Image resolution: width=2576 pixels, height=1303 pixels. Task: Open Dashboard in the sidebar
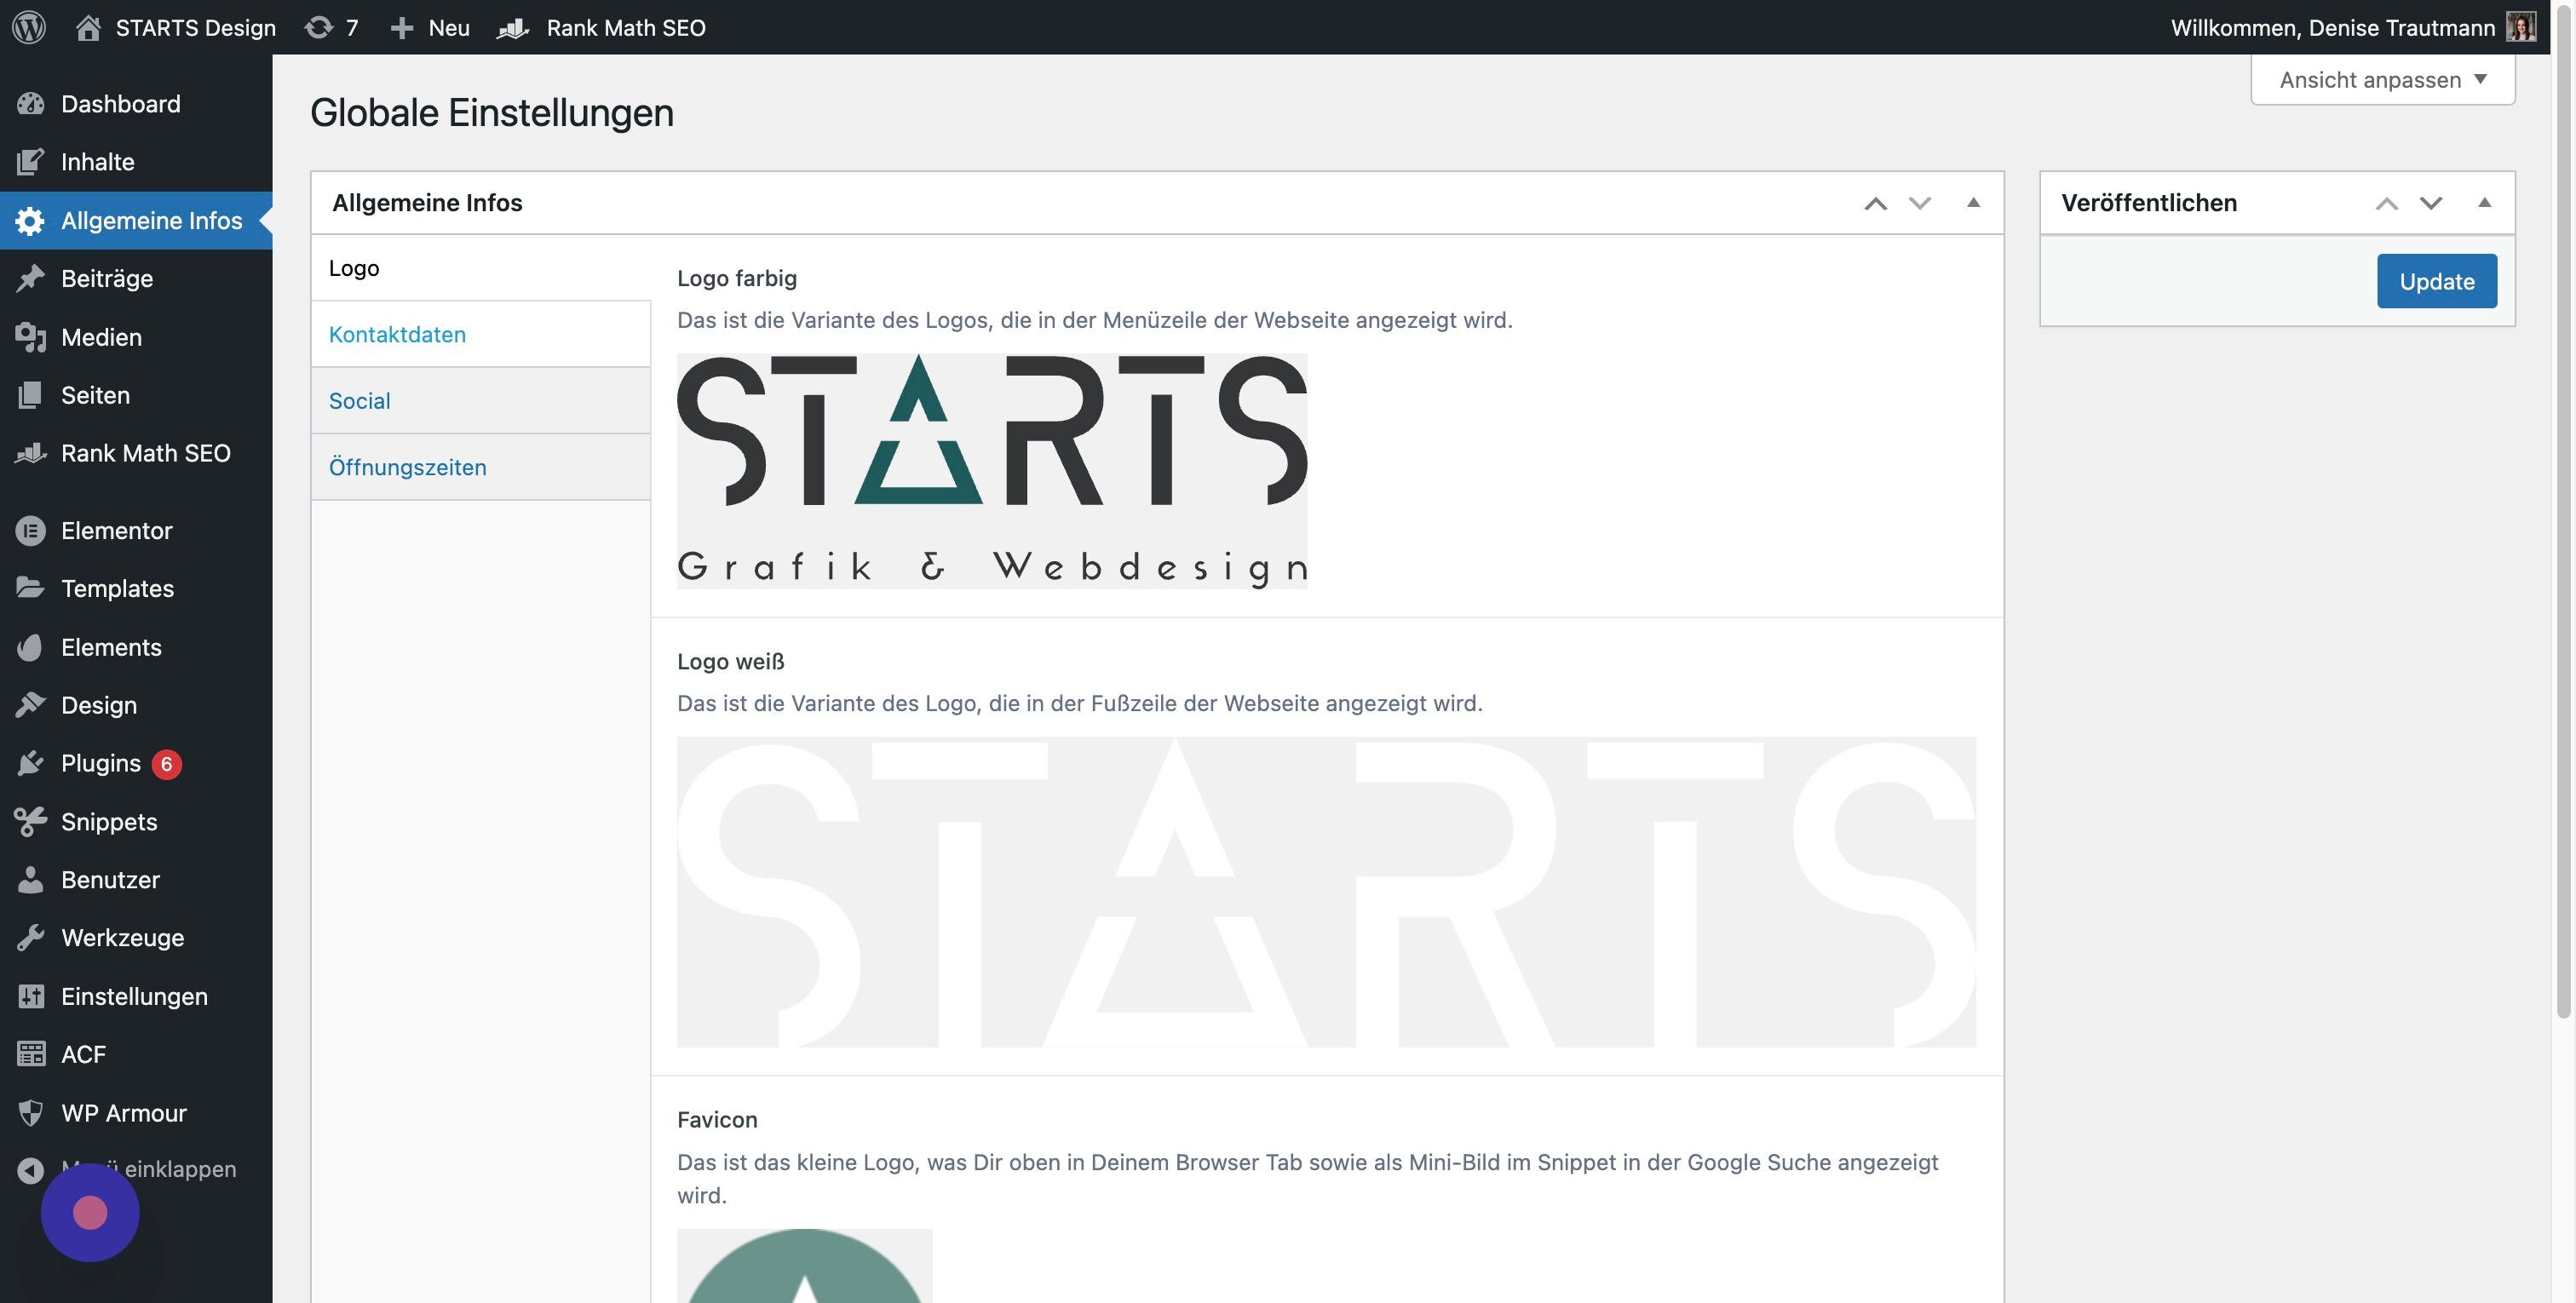point(136,104)
